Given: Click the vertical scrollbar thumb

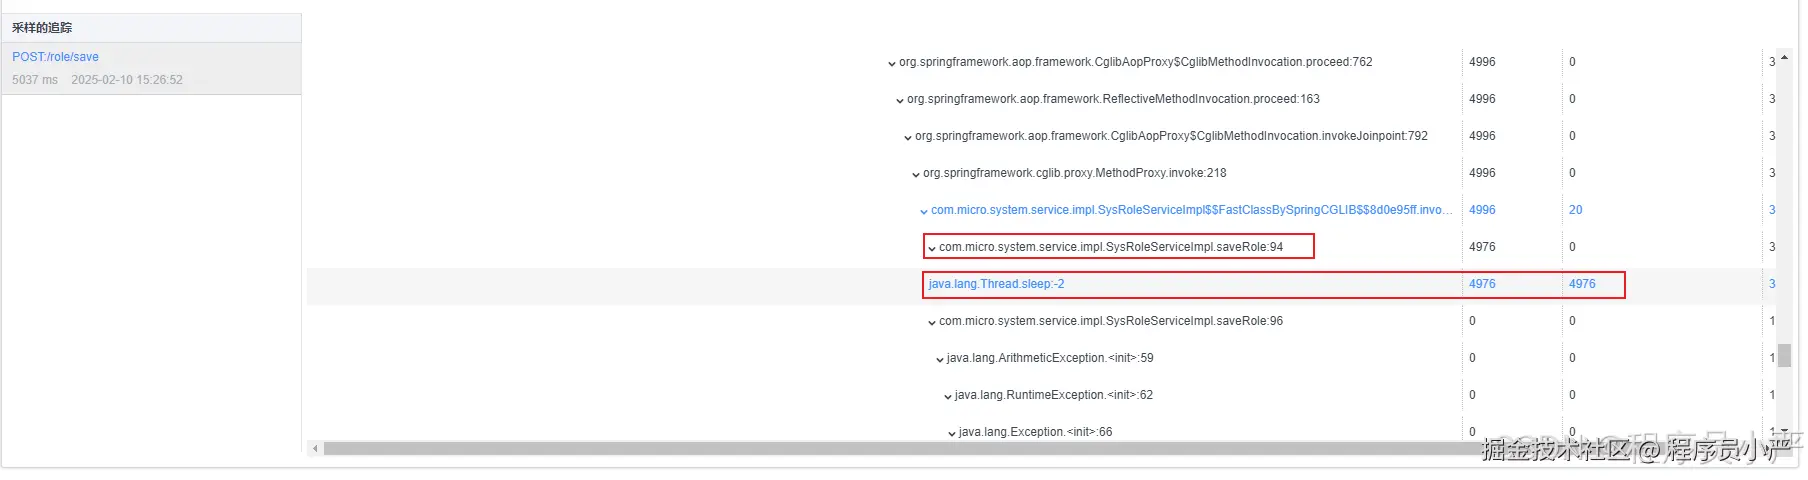Looking at the screenshot, I should tap(1784, 355).
